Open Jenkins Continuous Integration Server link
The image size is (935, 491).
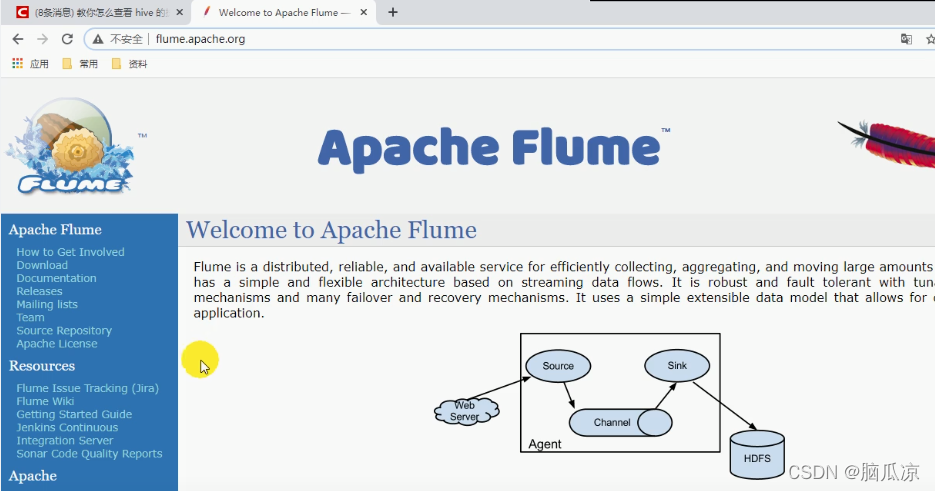pos(67,434)
